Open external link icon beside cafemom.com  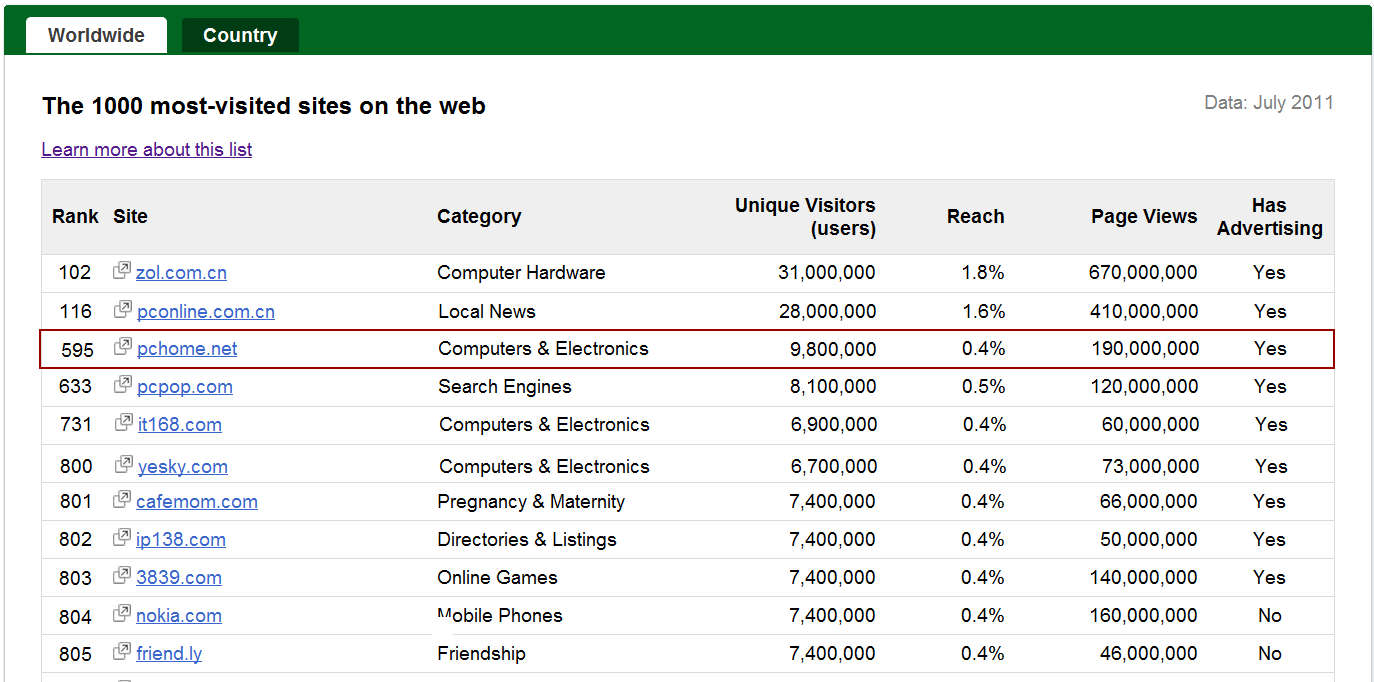(x=122, y=500)
